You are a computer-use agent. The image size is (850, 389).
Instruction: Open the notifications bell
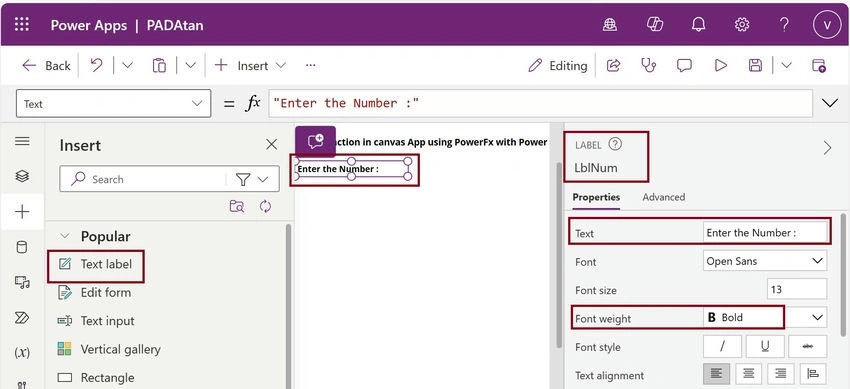(698, 24)
